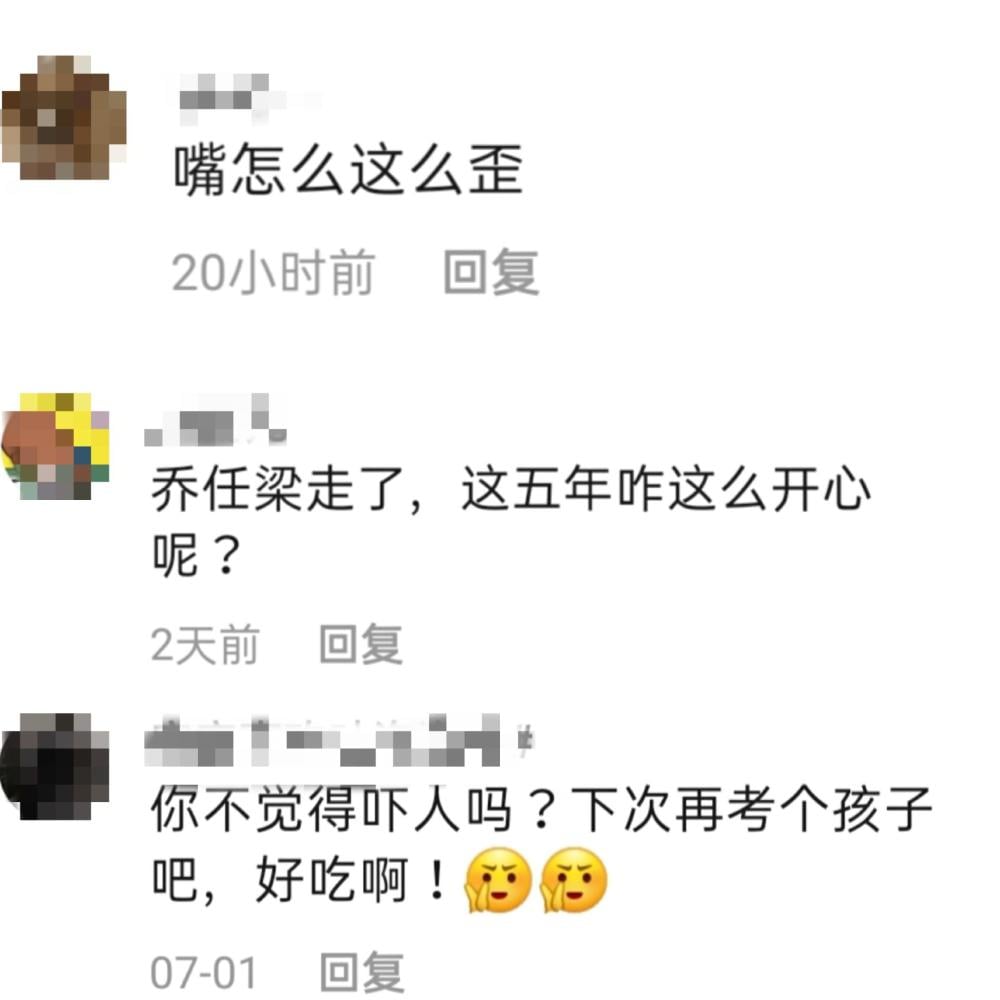Image resolution: width=1000 pixels, height=1000 pixels.
Task: Reply to the comment posted 2天前
Action: (361, 645)
